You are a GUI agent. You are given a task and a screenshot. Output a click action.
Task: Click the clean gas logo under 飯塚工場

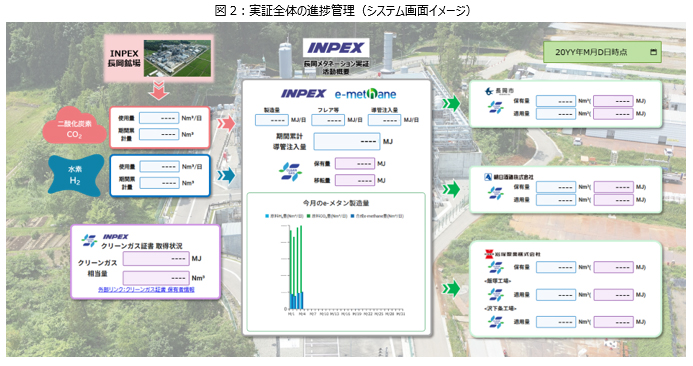[x=495, y=295]
